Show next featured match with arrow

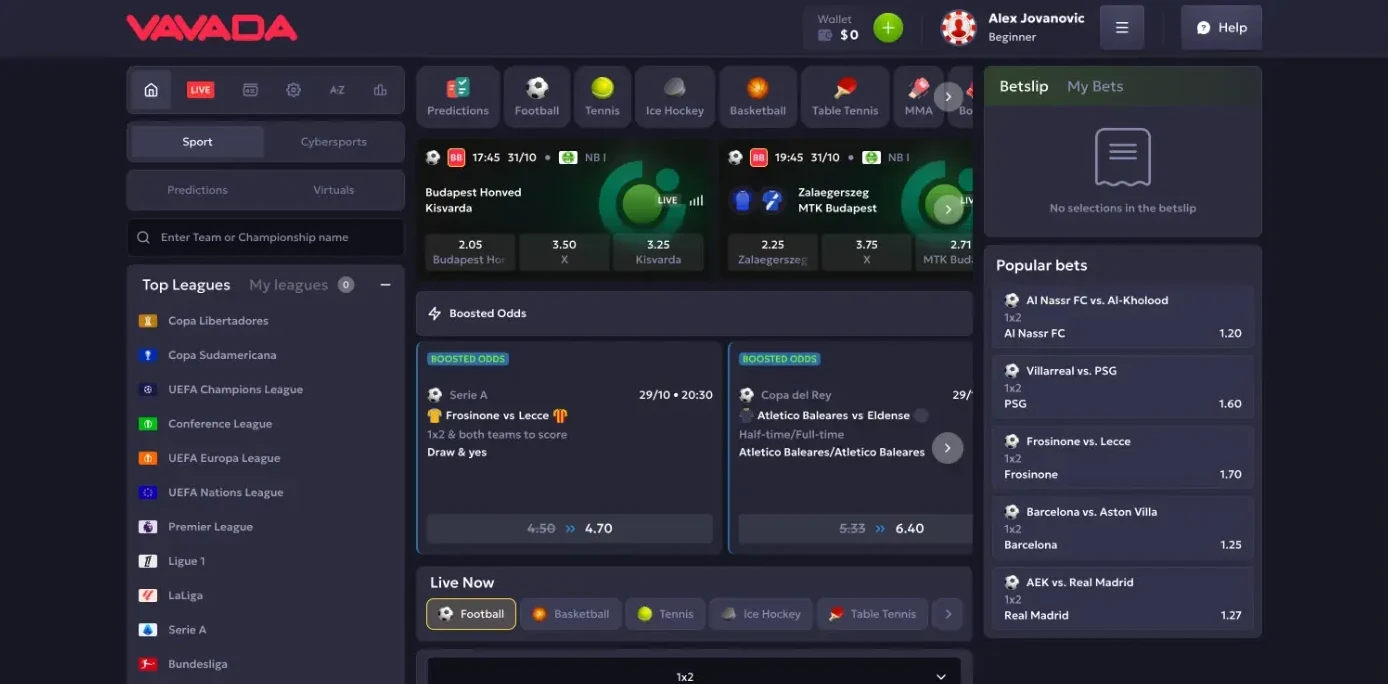pos(948,208)
